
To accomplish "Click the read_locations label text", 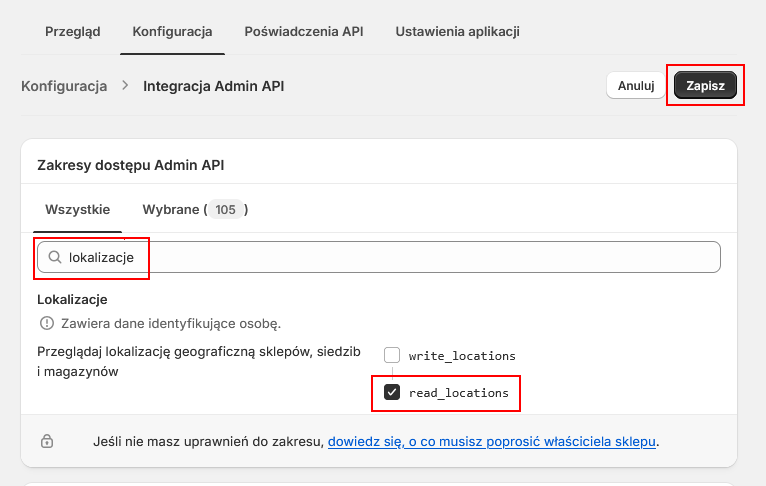I will 459,393.
